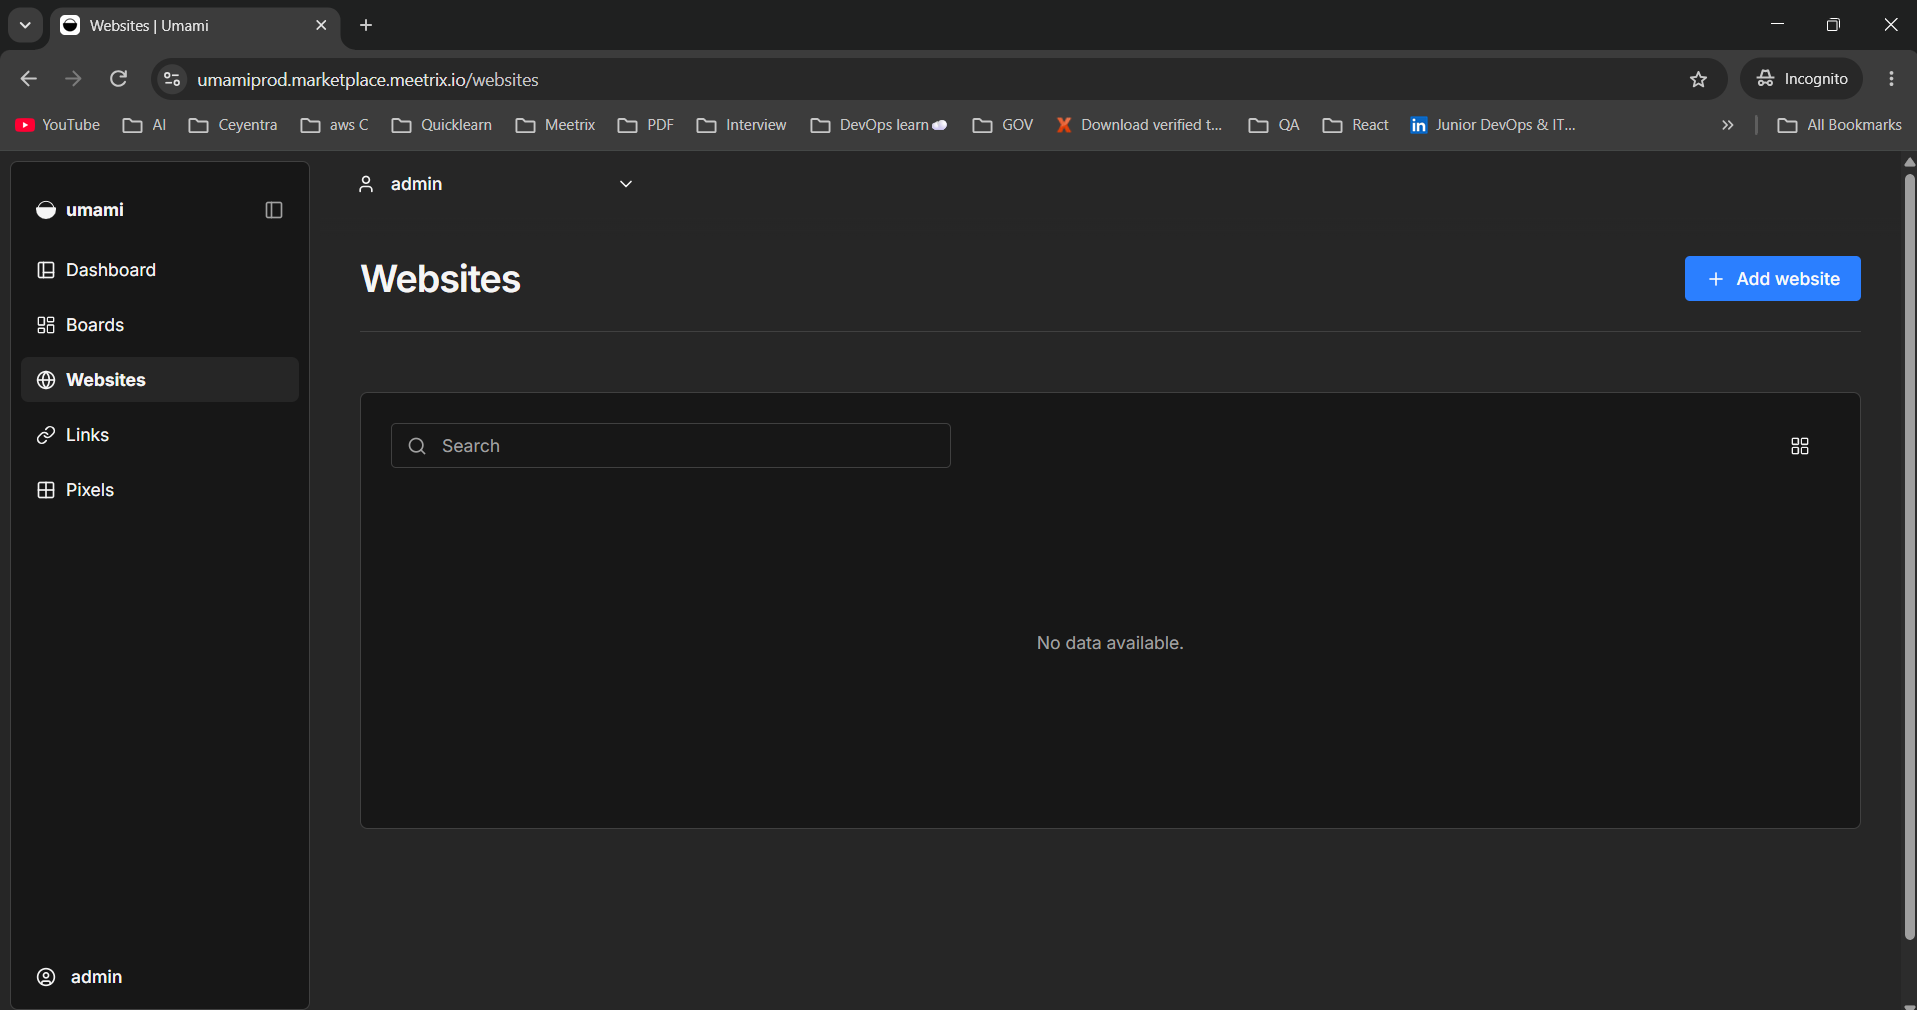Click the user icon beside admin header
The image size is (1917, 1010).
click(366, 184)
